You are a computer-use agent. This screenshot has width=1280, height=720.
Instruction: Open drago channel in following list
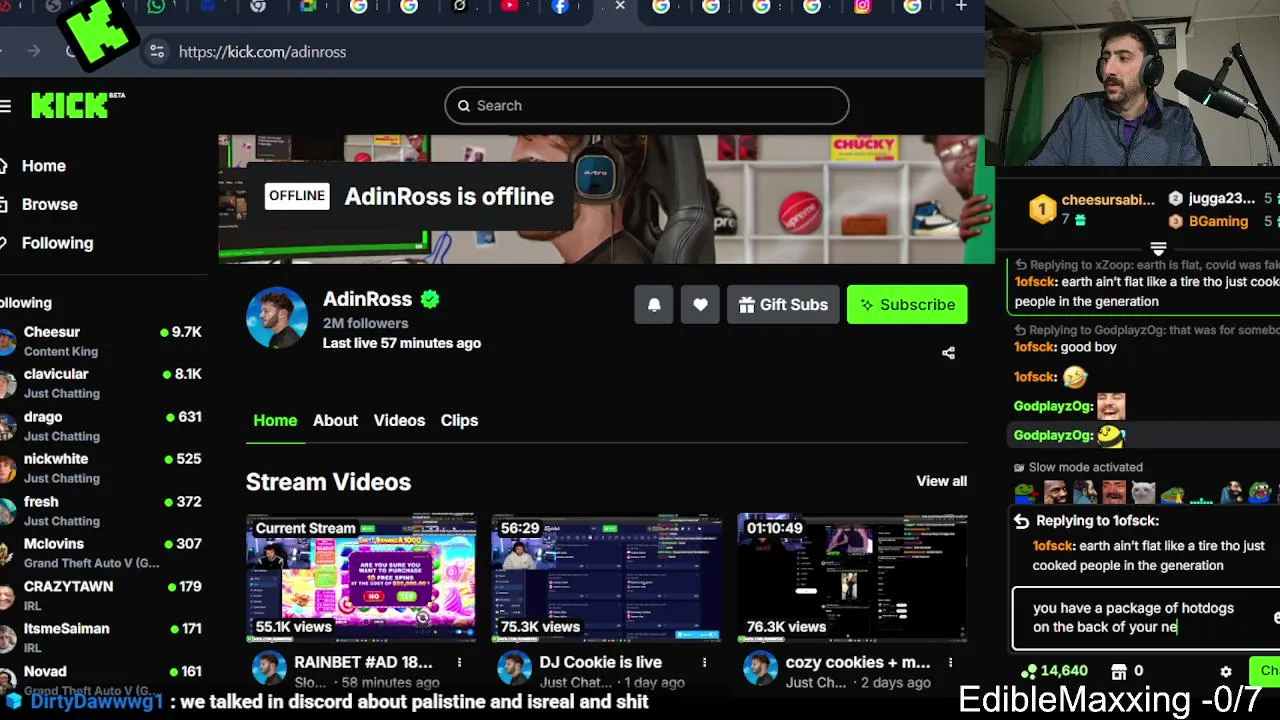click(x=101, y=426)
